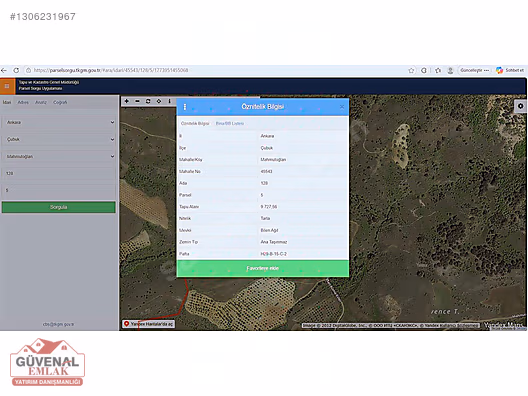528x396 pixels.
Task: Click the Parsel input field with 5
Action: 59,190
